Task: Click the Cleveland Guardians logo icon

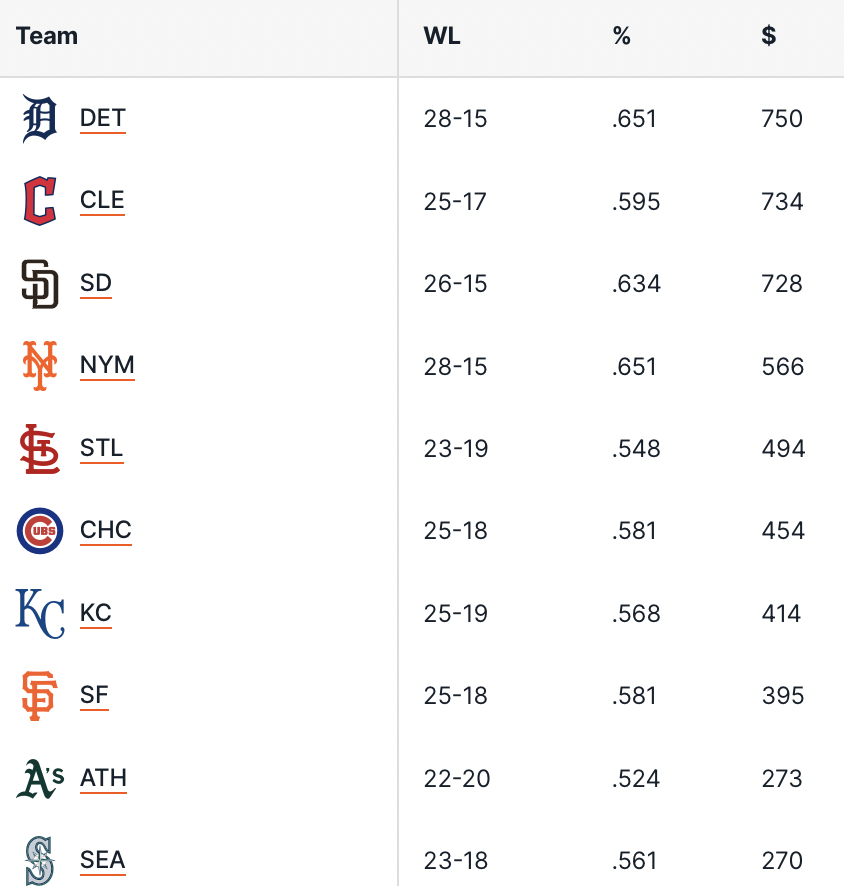Action: (x=40, y=201)
